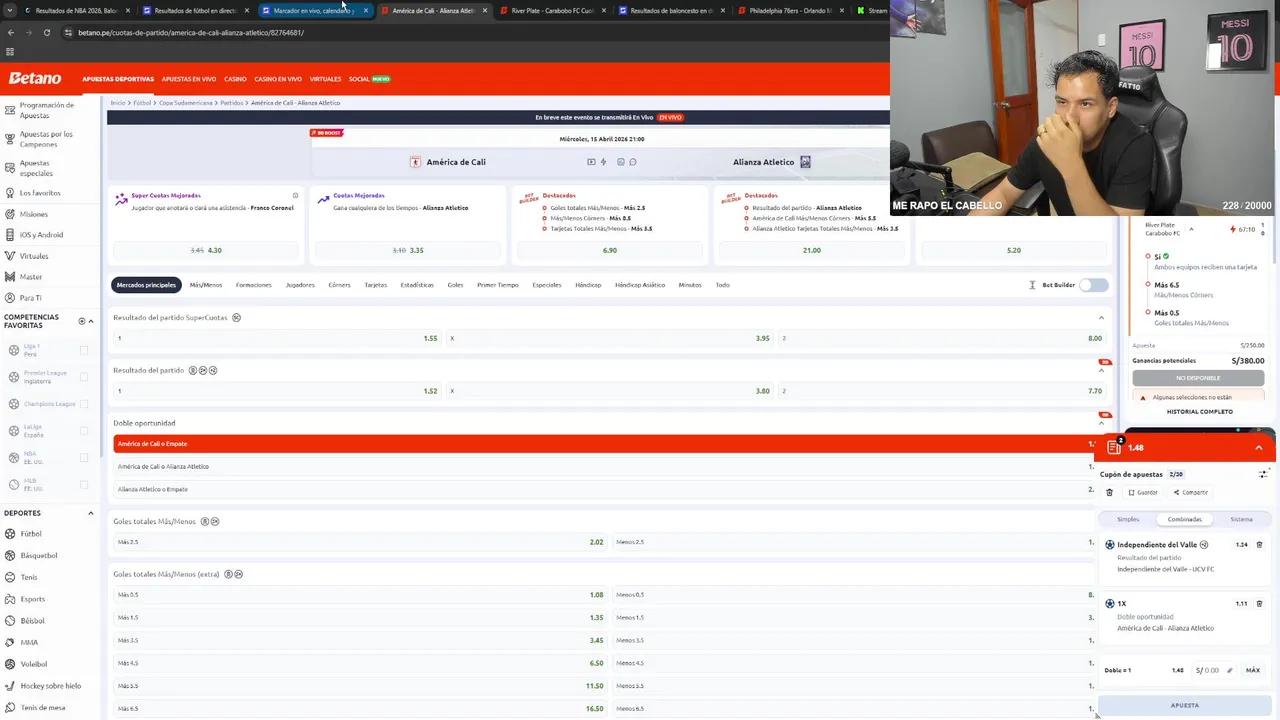Image resolution: width=1280 pixels, height=720 pixels.
Task: Click info icon on Super Cuotas Mejoradas card
Action: 295,196
